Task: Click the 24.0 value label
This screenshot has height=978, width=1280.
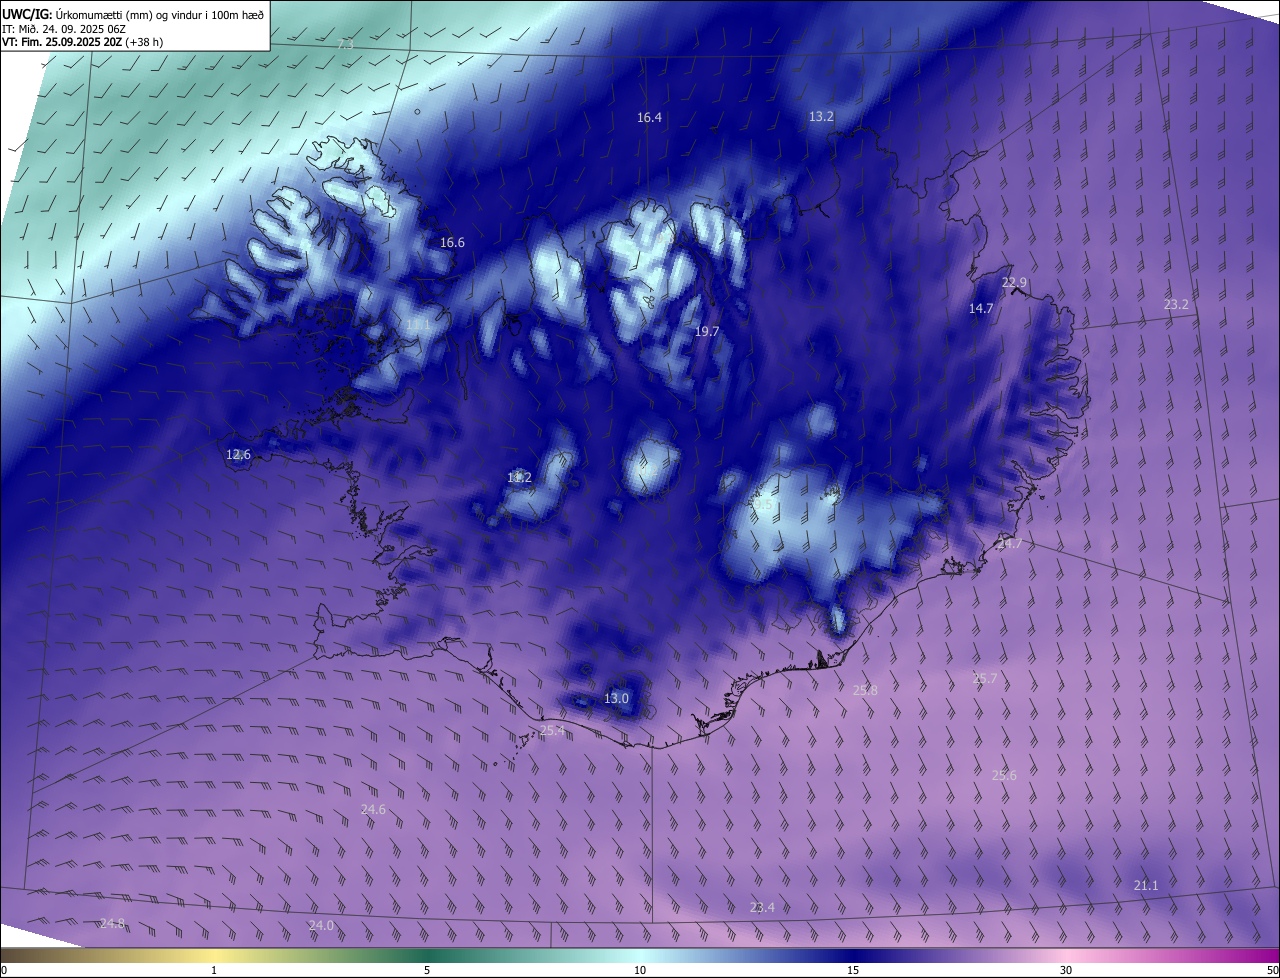Action: [x=321, y=925]
